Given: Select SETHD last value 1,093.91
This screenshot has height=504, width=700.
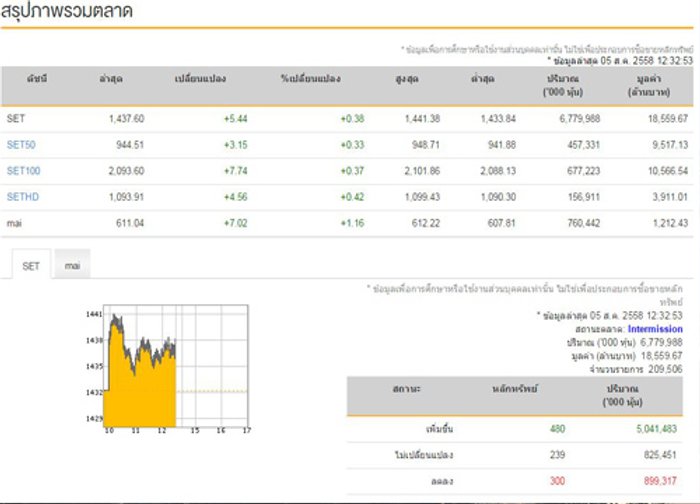Looking at the screenshot, I should (x=126, y=197).
